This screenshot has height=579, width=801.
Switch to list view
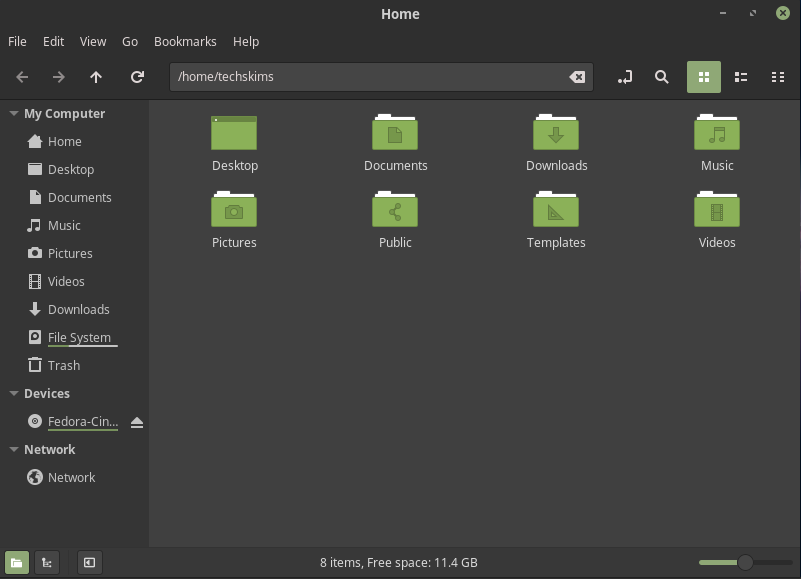coord(740,77)
